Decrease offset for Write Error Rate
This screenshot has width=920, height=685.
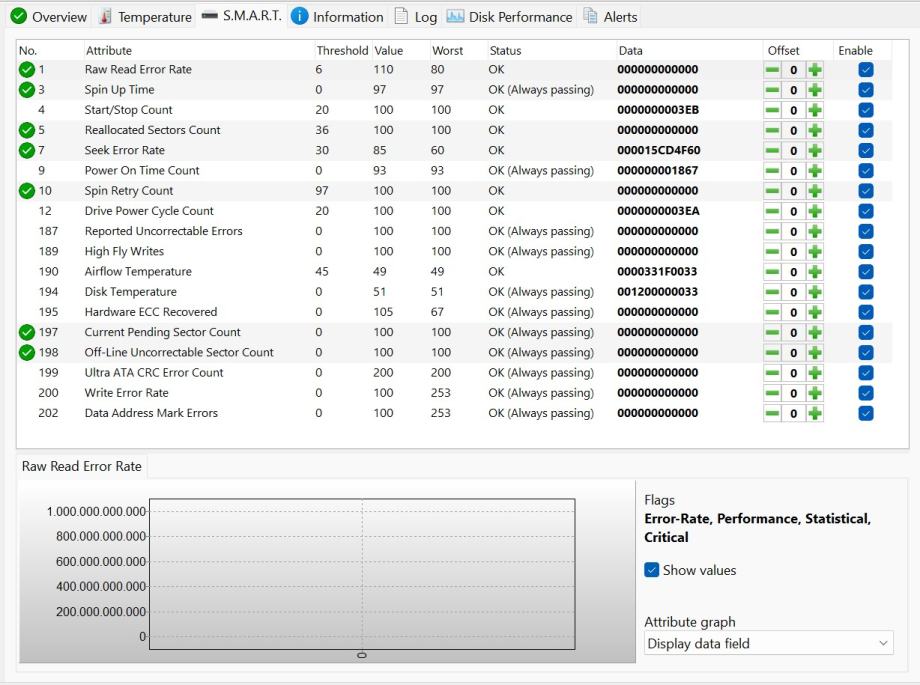coord(772,393)
